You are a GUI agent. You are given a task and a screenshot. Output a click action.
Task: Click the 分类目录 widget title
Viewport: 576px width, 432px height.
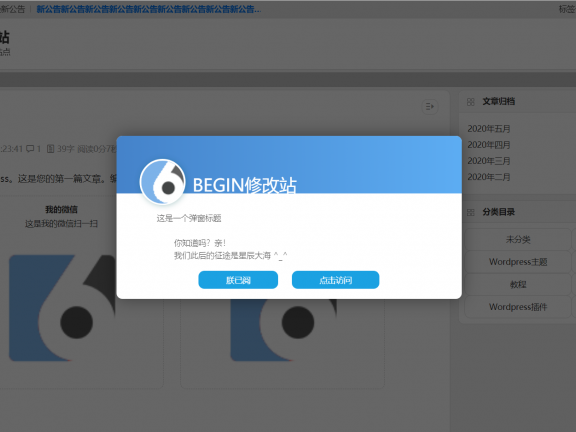click(498, 212)
